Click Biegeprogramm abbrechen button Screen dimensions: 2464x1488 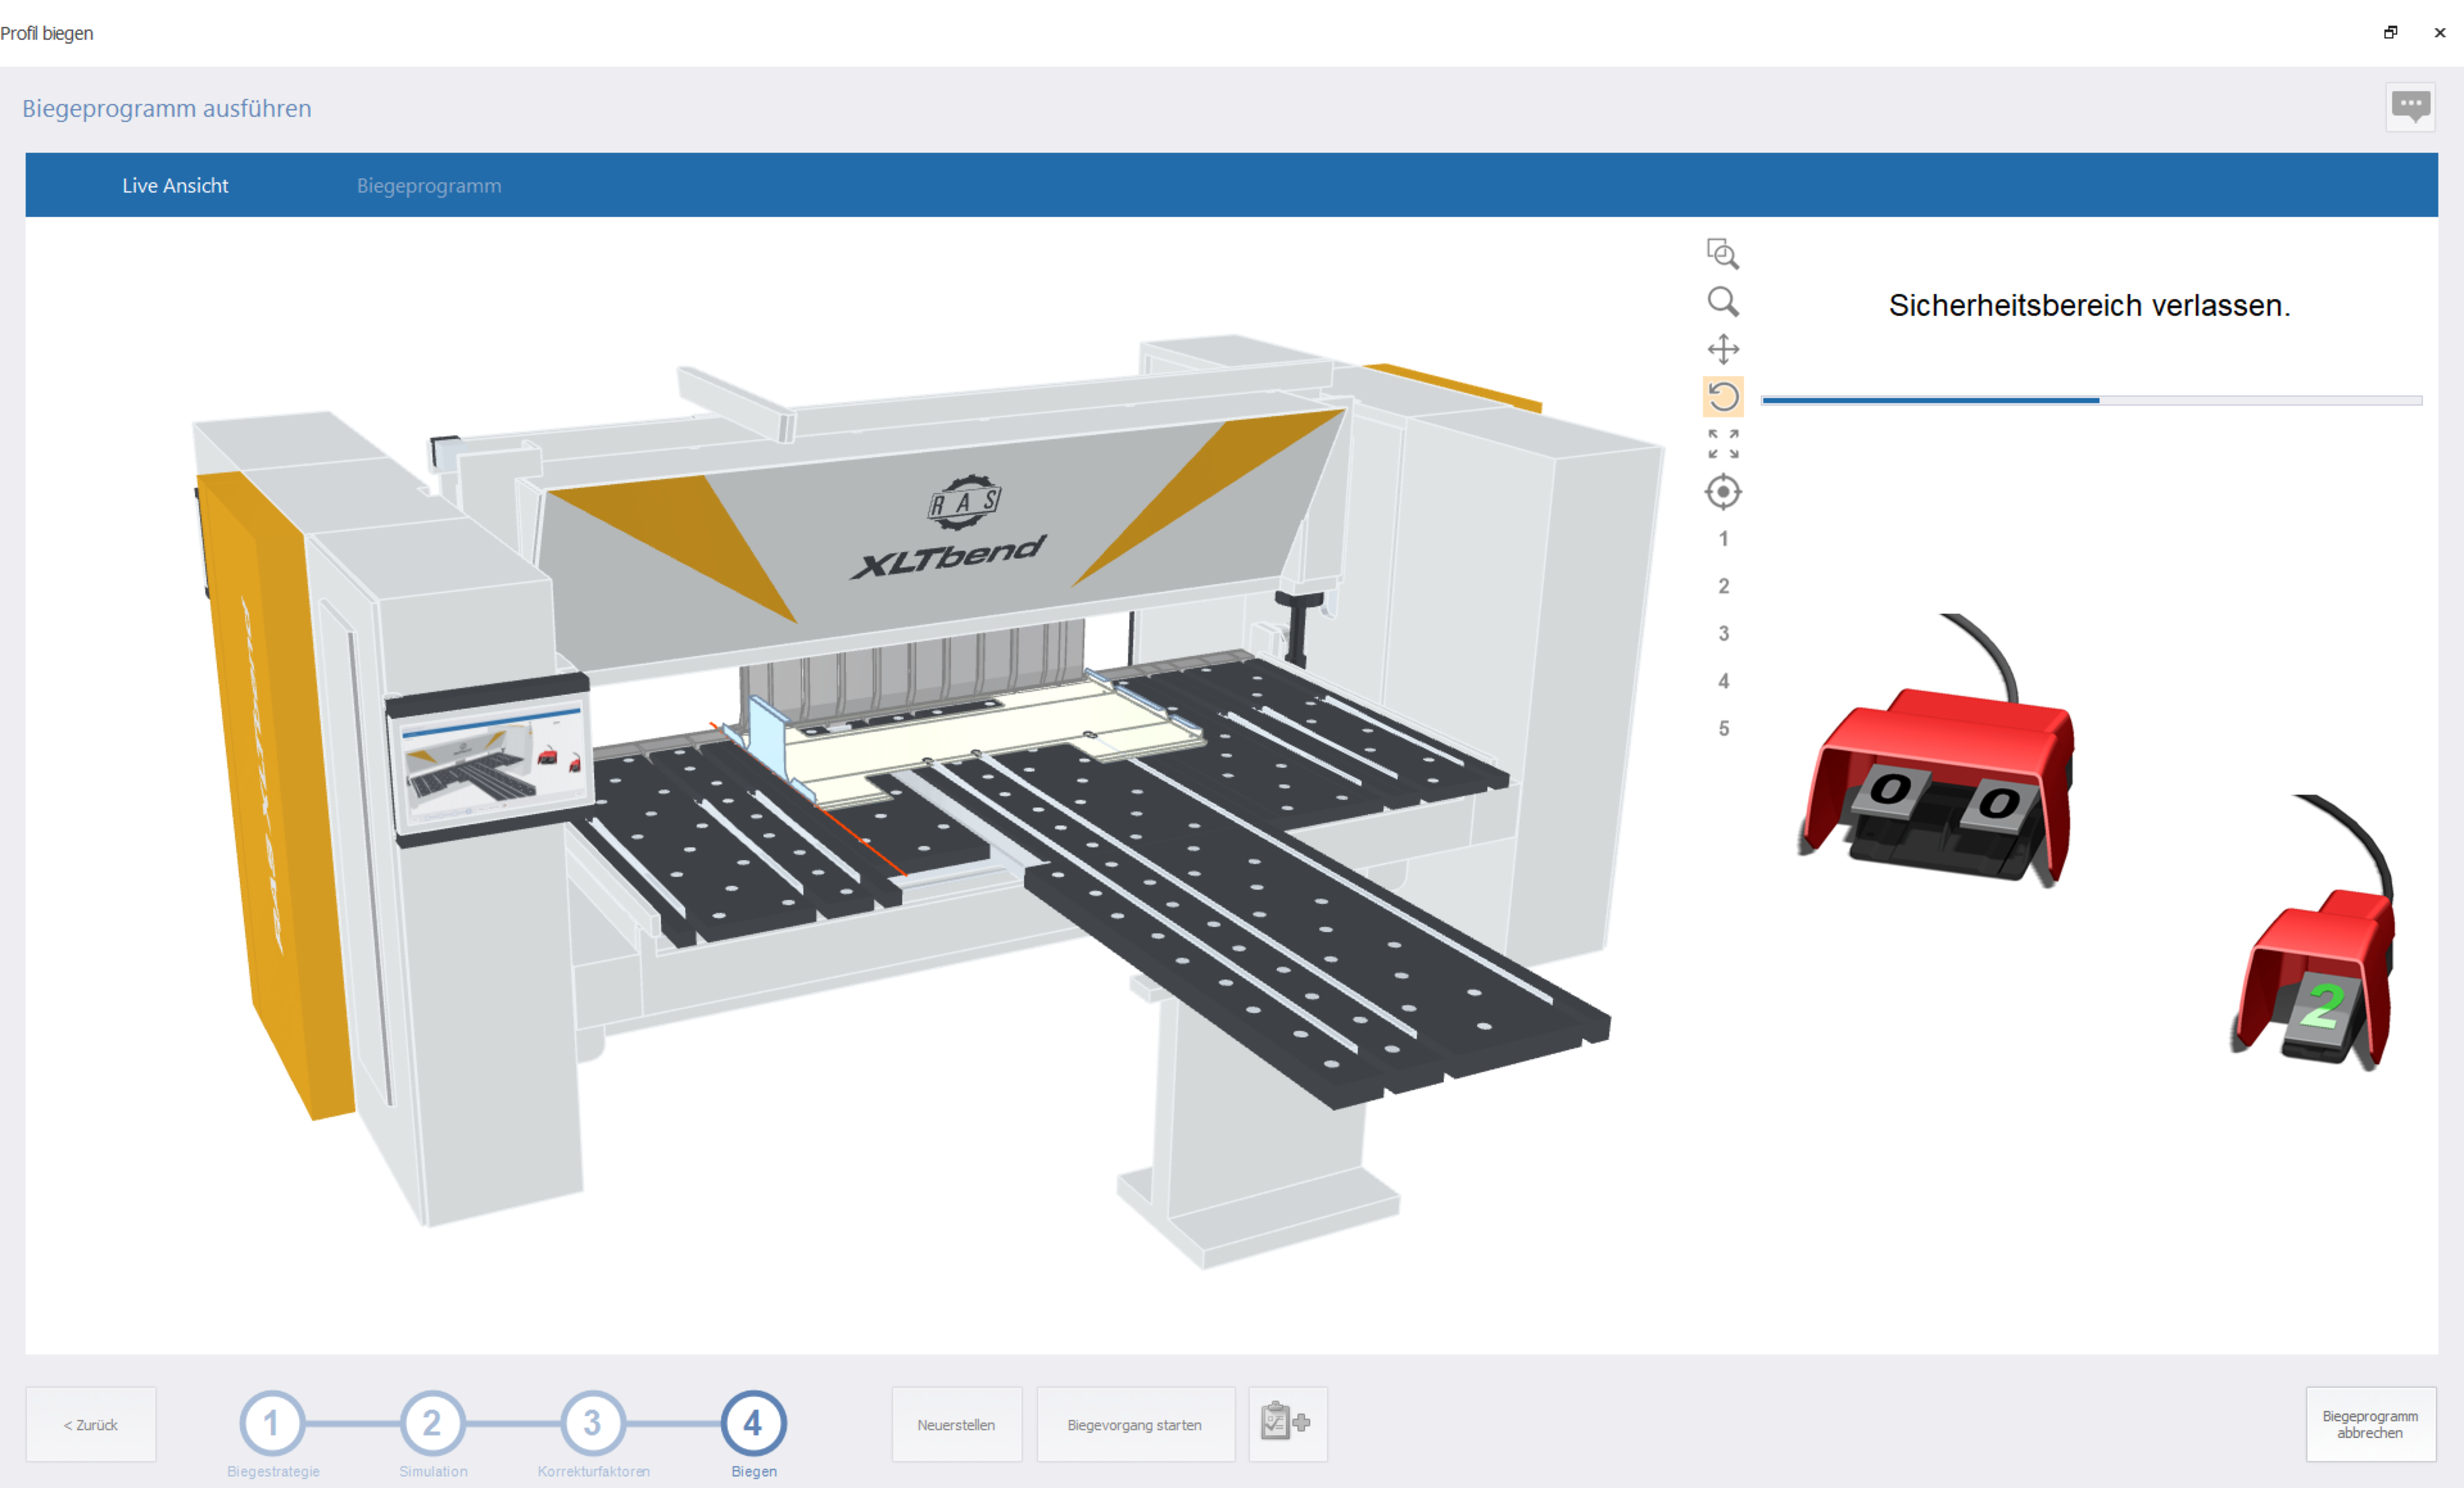coord(2369,1424)
